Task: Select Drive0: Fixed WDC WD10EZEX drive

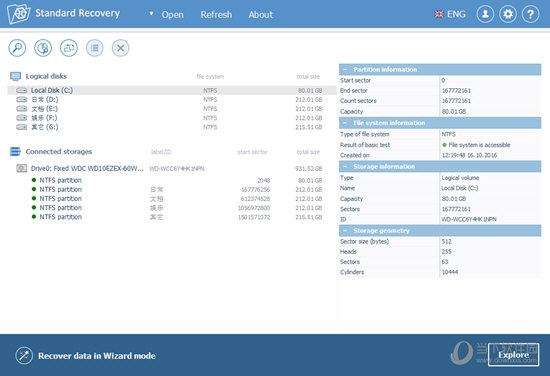Action: point(172,168)
